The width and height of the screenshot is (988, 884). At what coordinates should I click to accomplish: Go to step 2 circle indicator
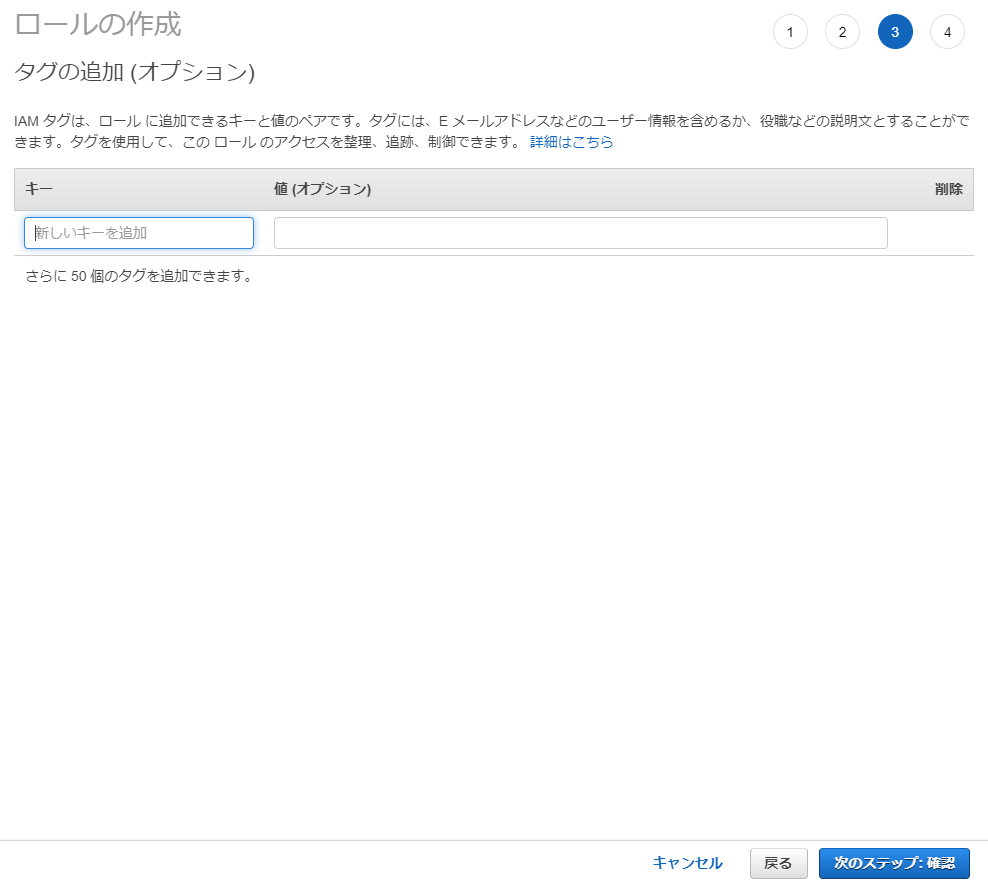842,32
